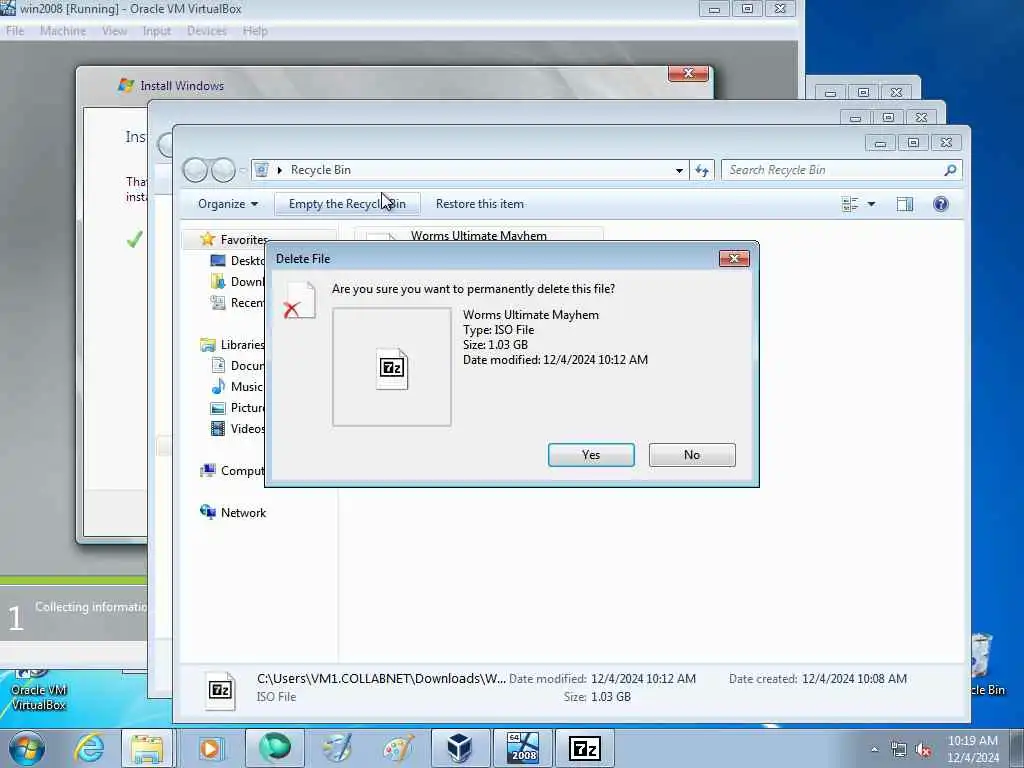Select Network in navigation pane
The image size is (1024, 768).
(x=233, y=513)
